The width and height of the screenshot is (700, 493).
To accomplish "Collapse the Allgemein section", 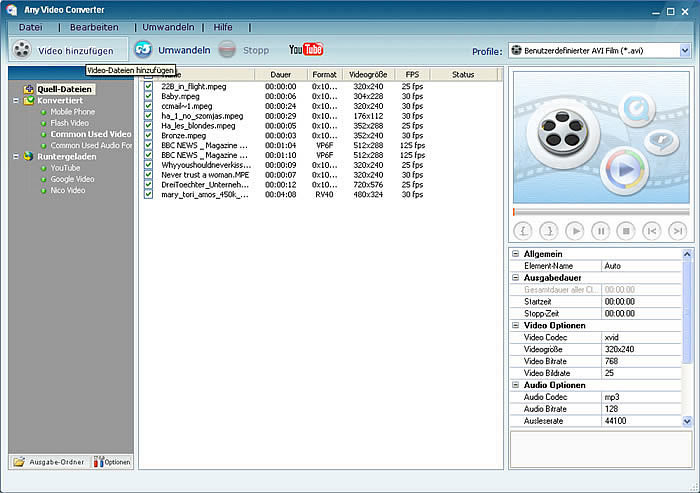I will 516,254.
